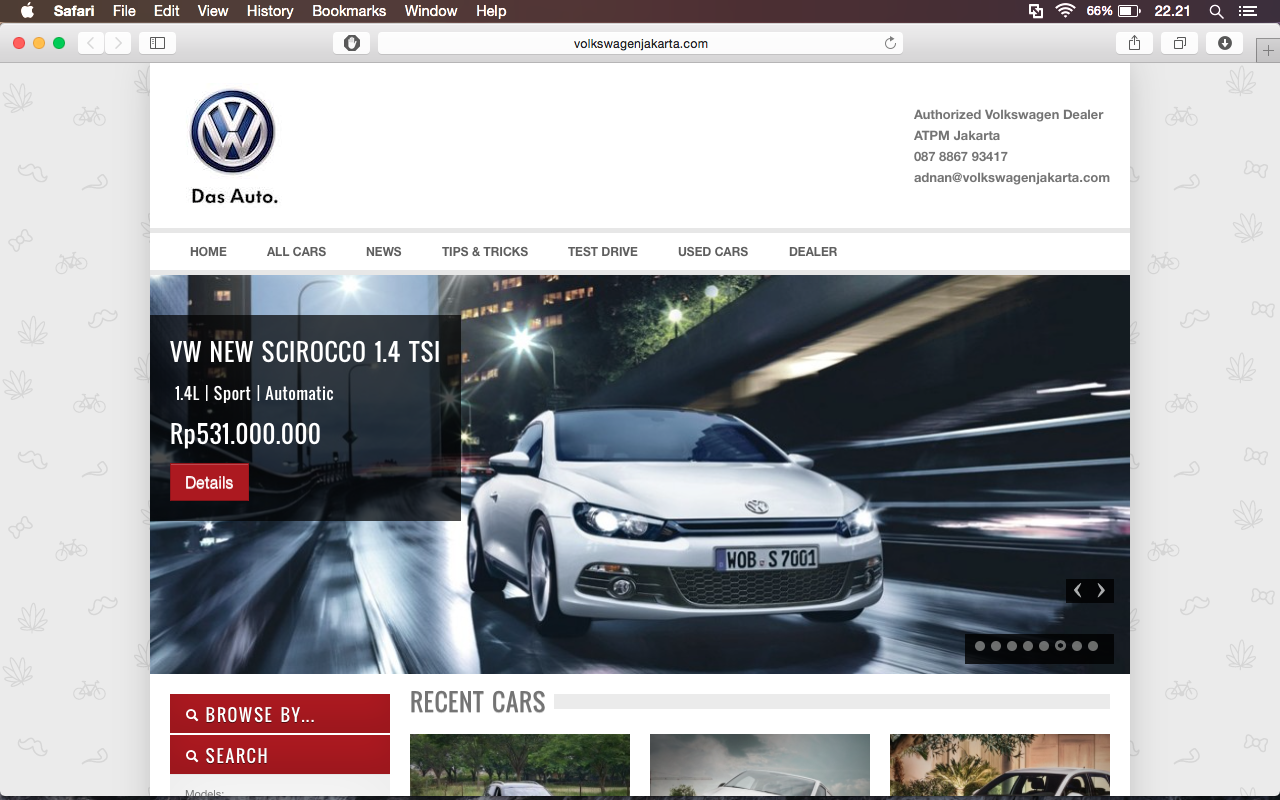Go to next slide arrow on carousel

coord(1102,590)
